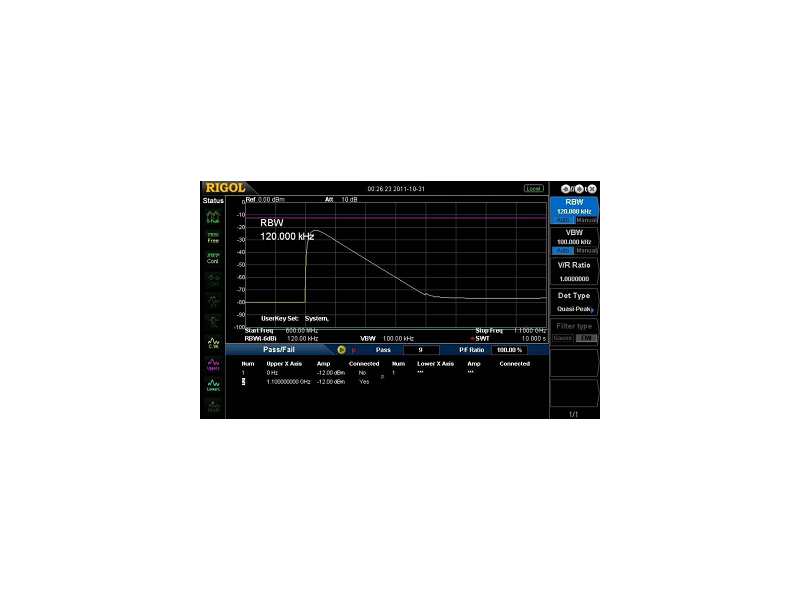Click the Math trace icon
Image resolution: width=800 pixels, height=600 pixels.
click(x=213, y=406)
